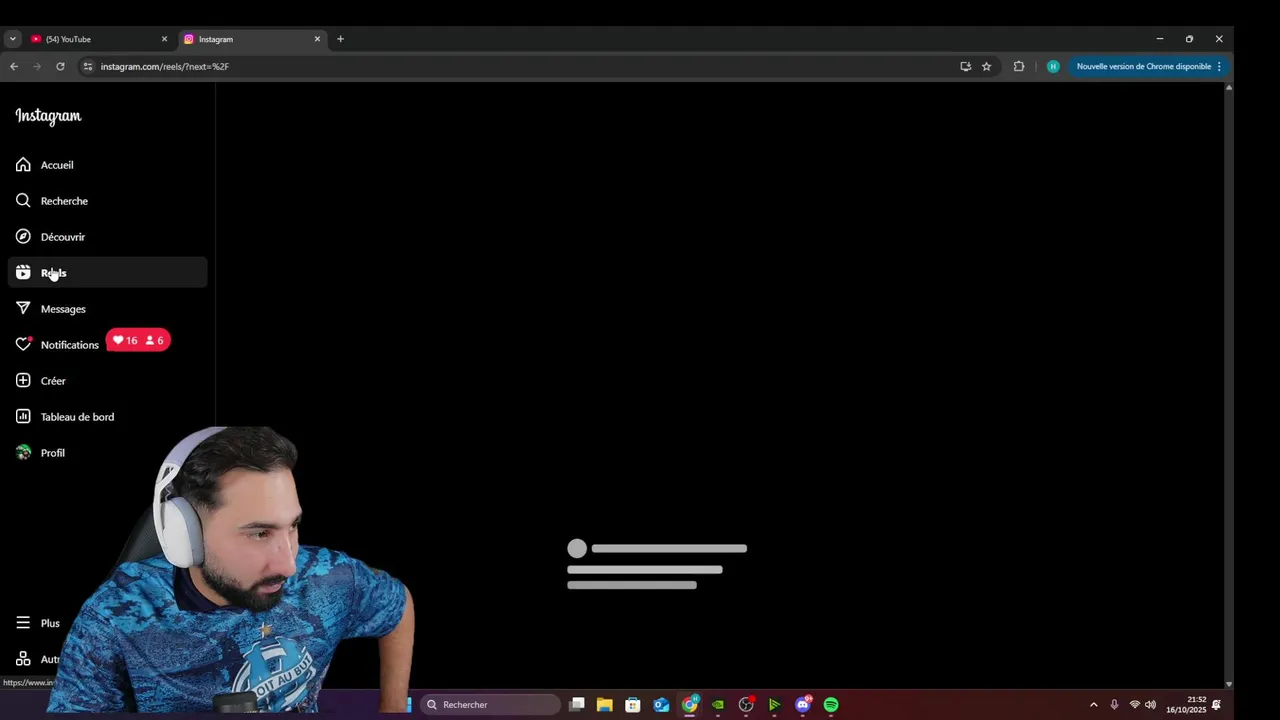
Task: Click the site information icon in address bar
Action: (87, 66)
